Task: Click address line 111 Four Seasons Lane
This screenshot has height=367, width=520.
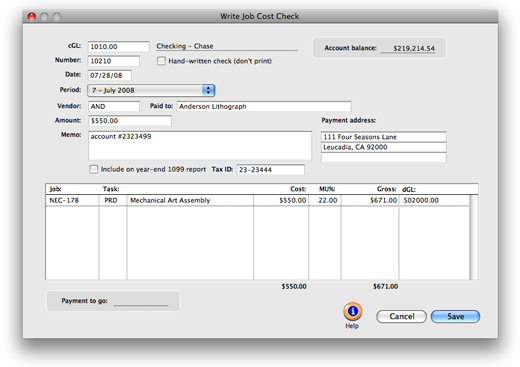Action: click(383, 137)
